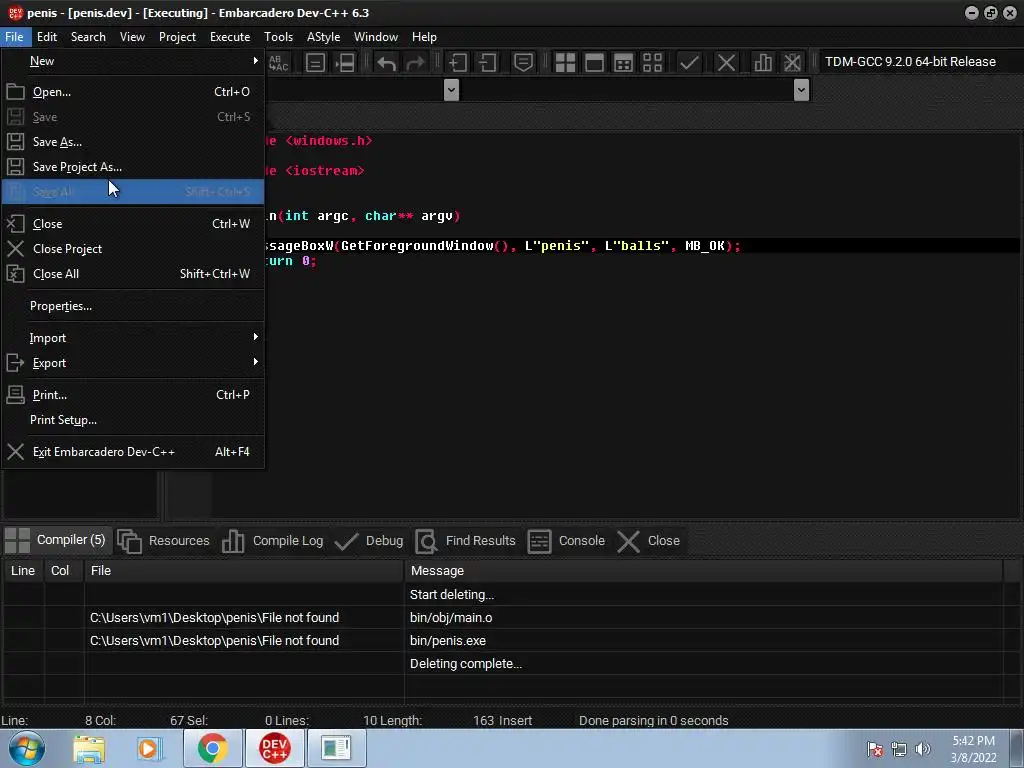Image resolution: width=1024 pixels, height=768 pixels.
Task: Select the bin/obj/main.o message row
Action: (503, 618)
